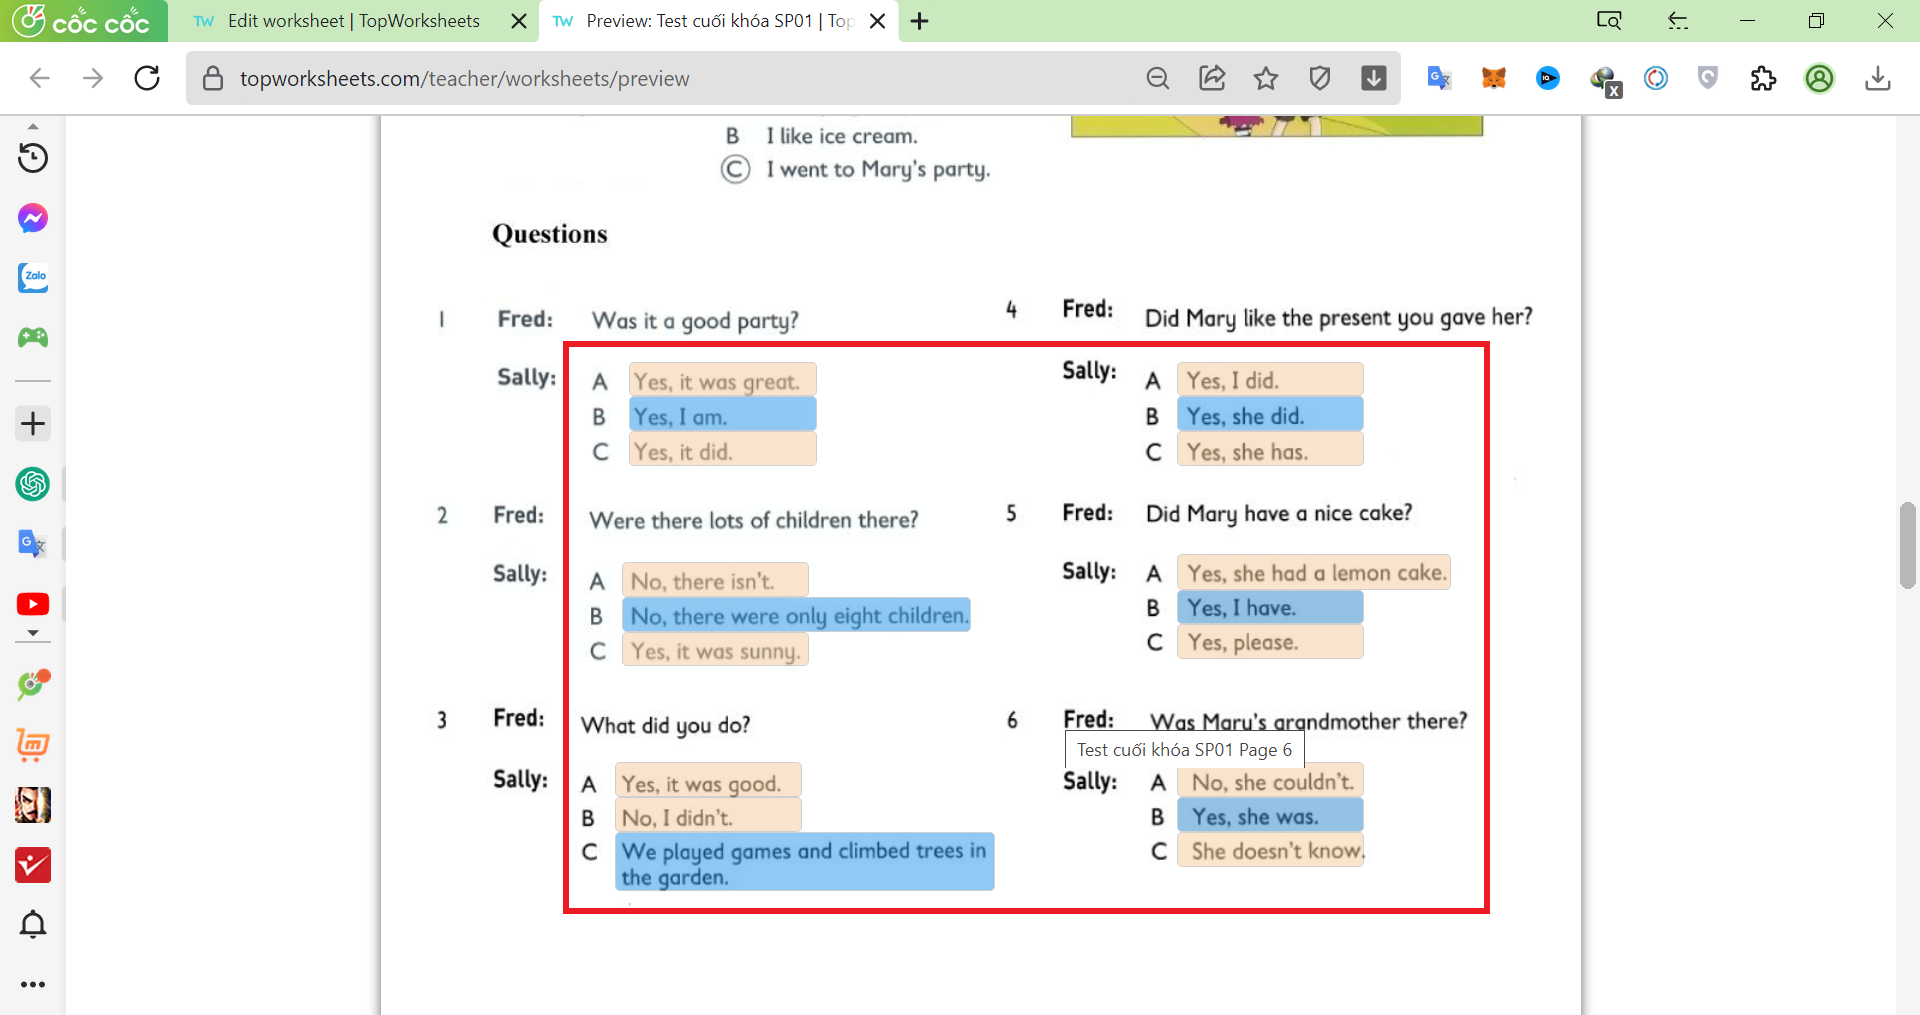Switch to Edit worksheet tab

click(x=352, y=21)
